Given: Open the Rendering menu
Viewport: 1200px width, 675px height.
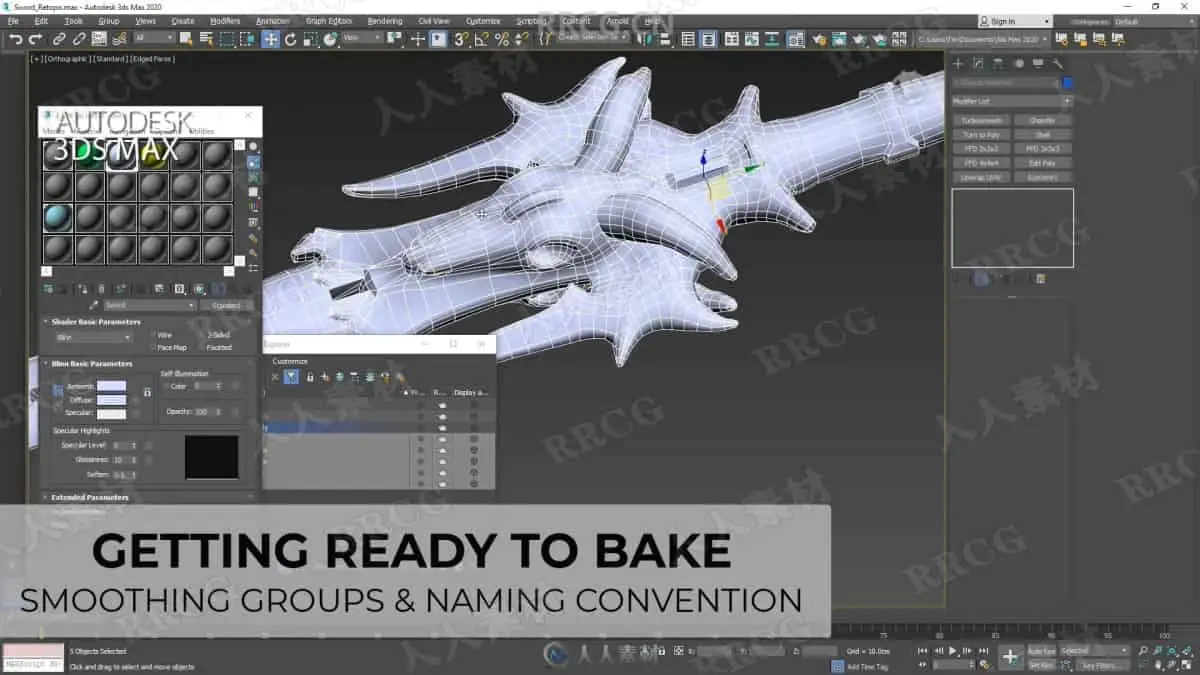Looking at the screenshot, I should (385, 21).
